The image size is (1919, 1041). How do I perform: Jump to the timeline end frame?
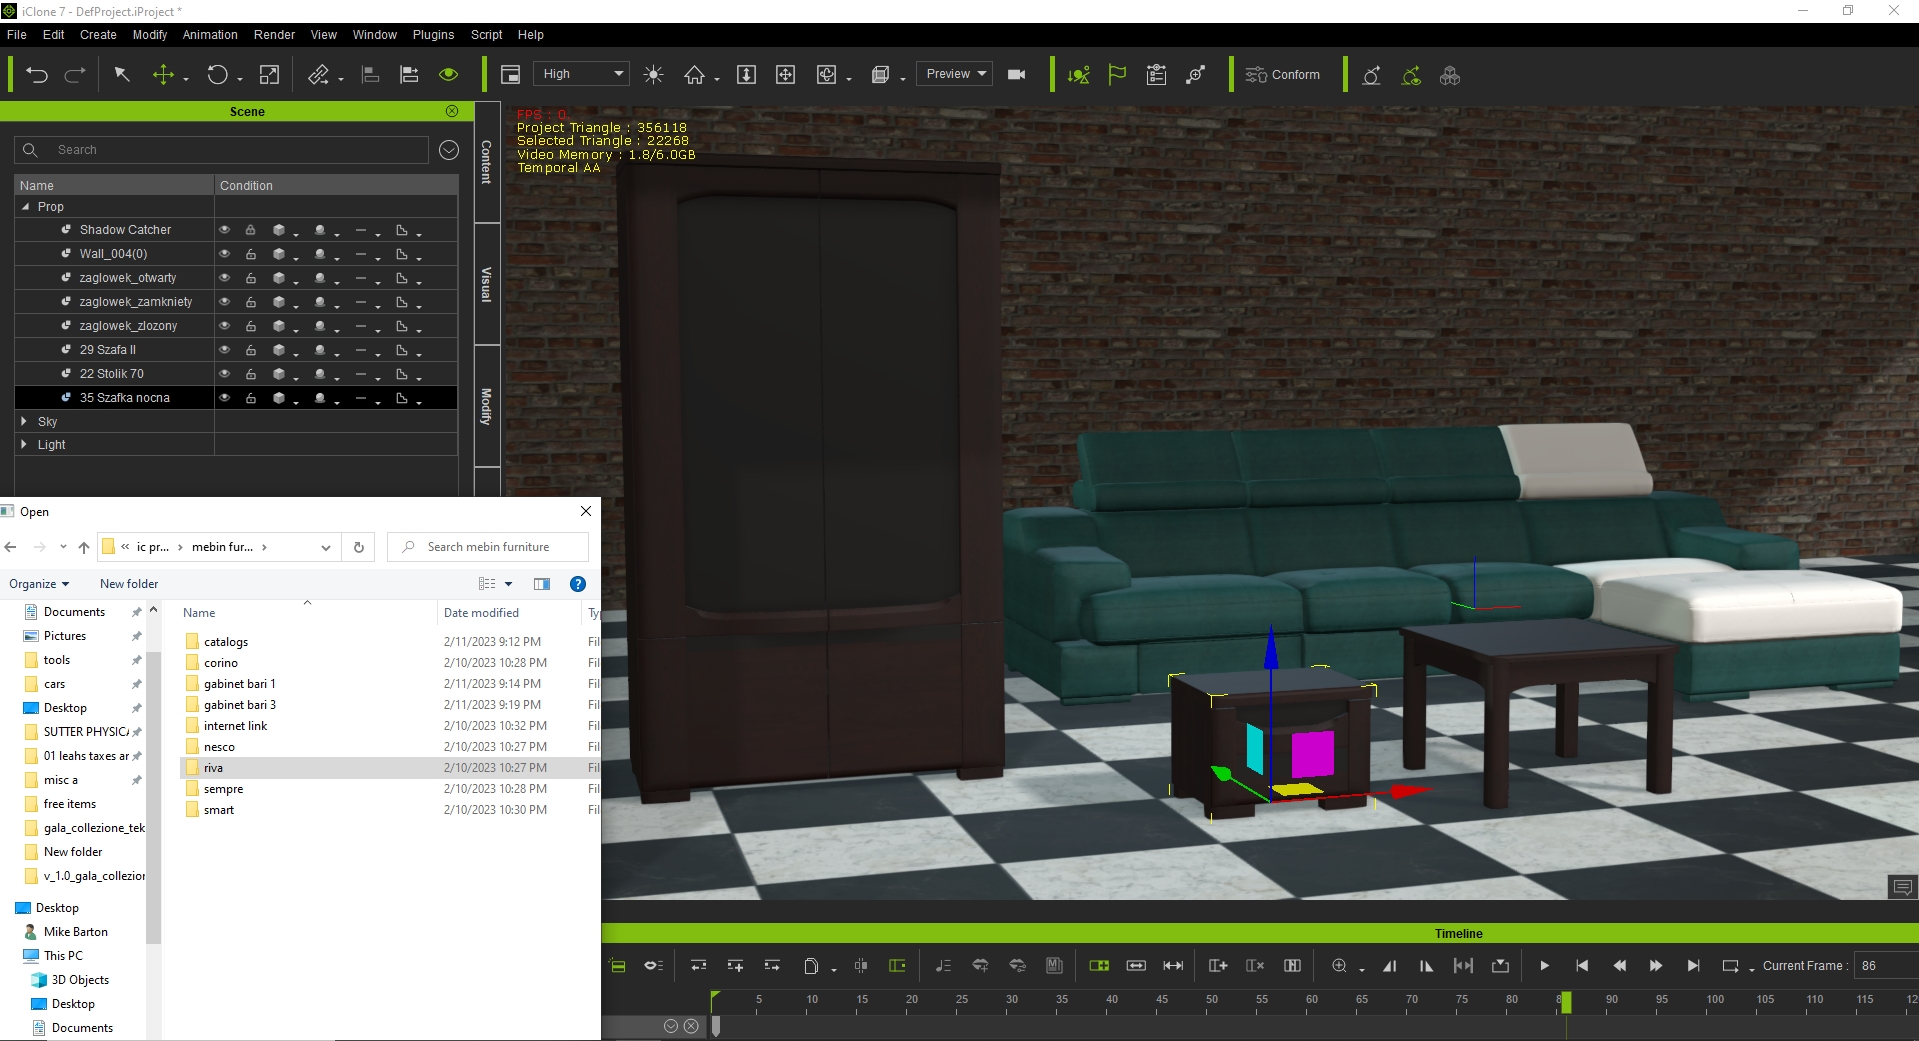click(1693, 965)
